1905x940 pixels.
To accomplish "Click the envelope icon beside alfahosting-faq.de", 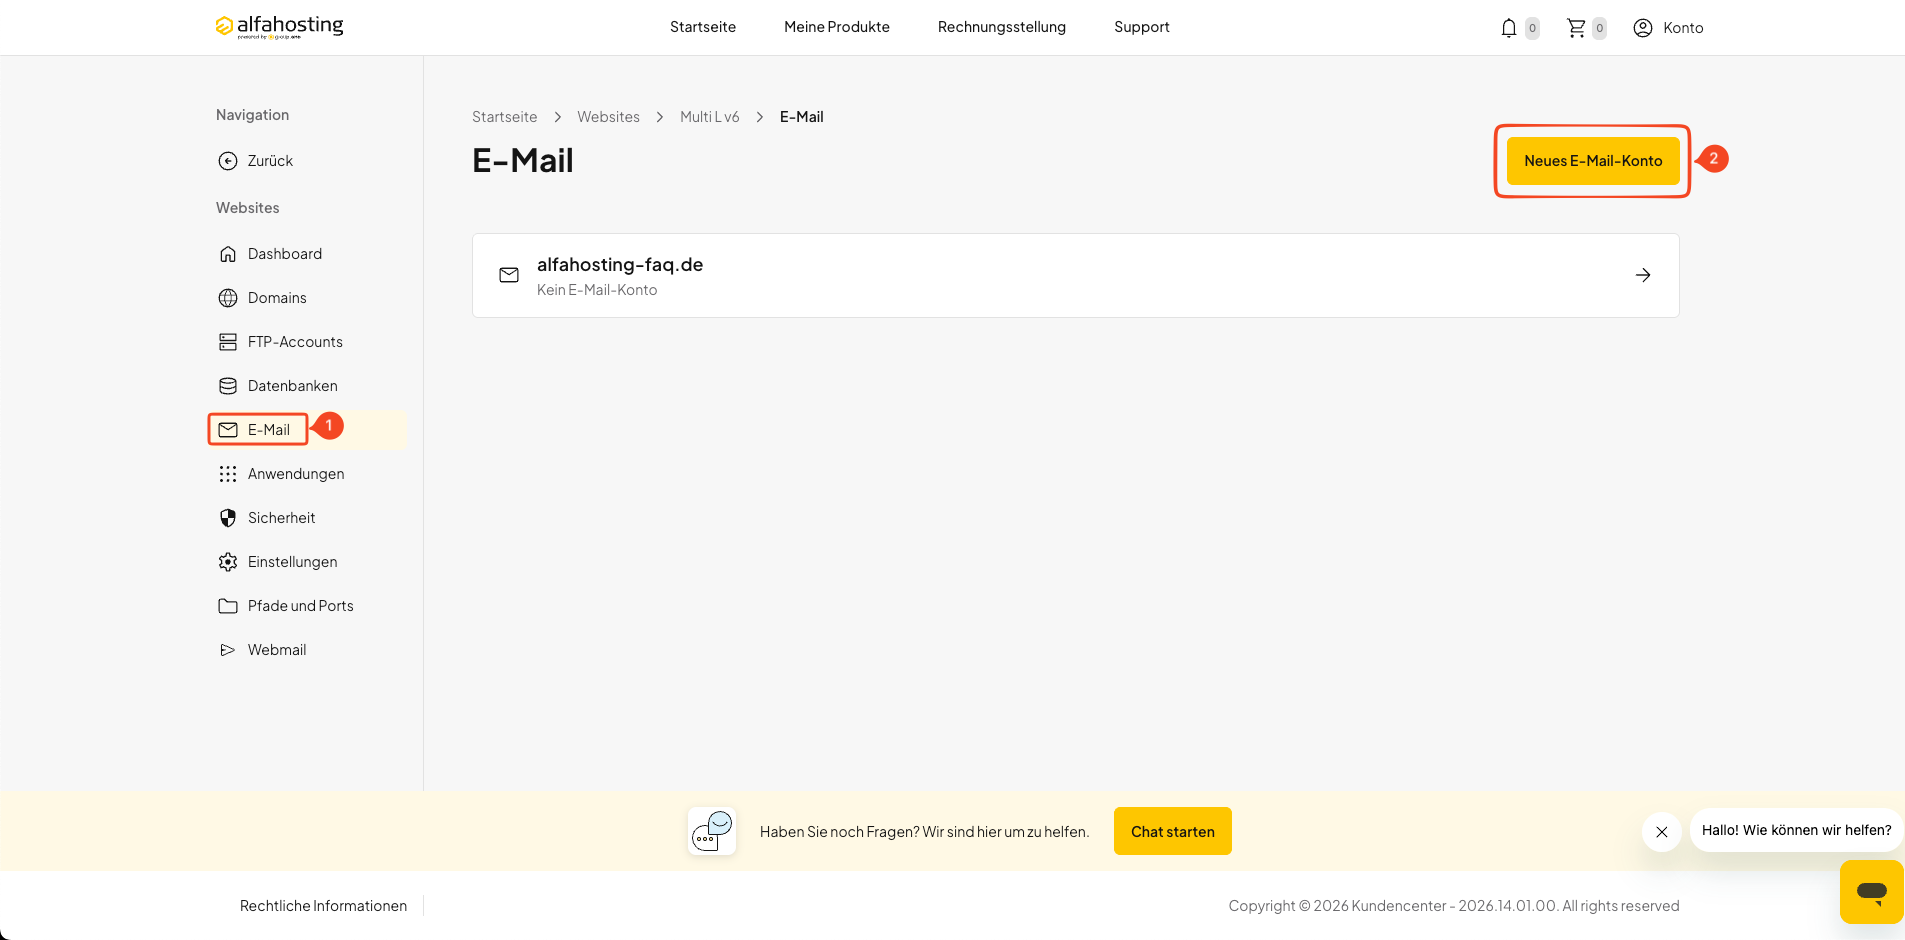I will (x=509, y=275).
